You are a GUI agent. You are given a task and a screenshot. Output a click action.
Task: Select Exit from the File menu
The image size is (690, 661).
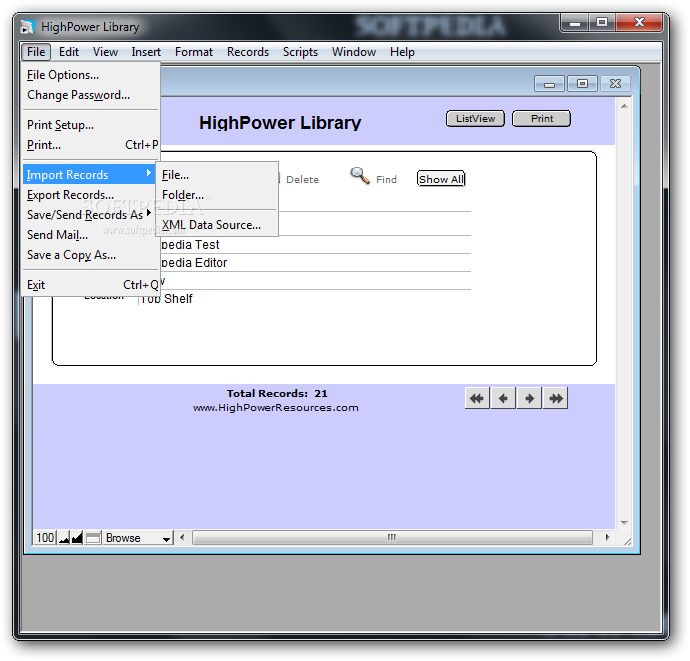pos(91,285)
